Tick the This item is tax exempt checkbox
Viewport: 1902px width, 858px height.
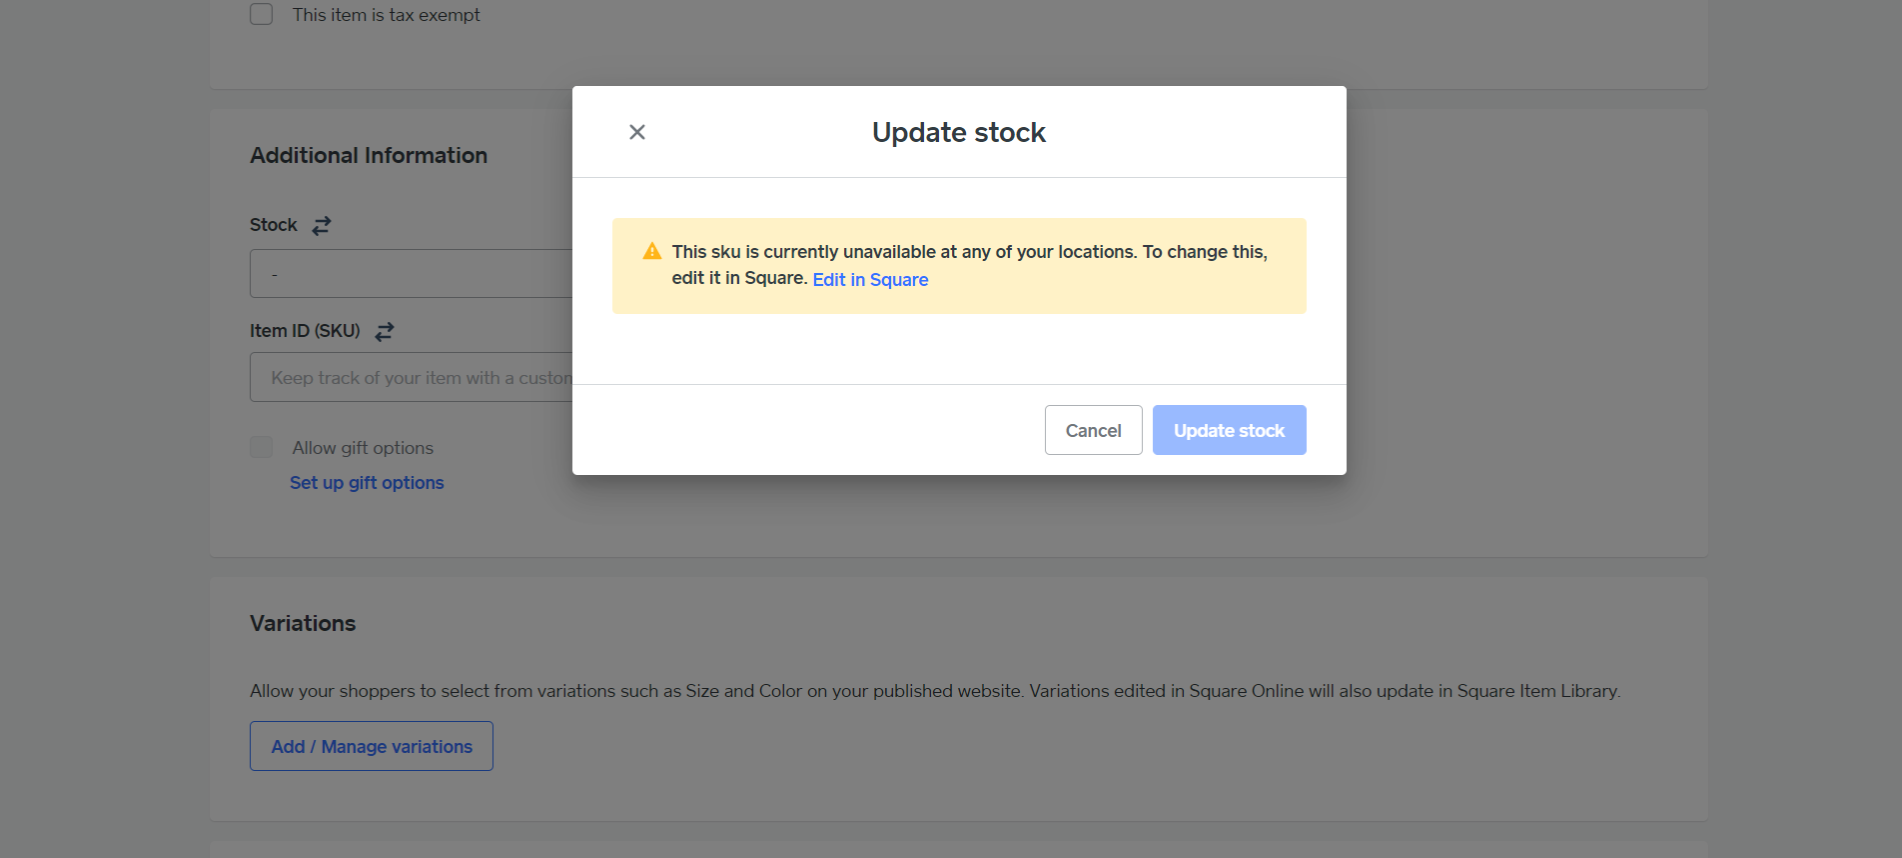pyautogui.click(x=261, y=14)
